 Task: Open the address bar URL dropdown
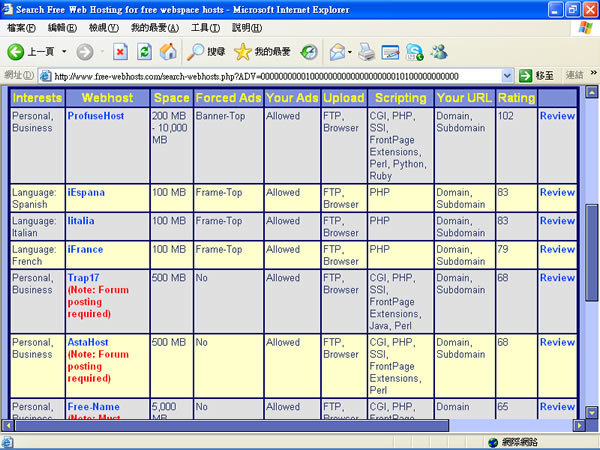coord(507,76)
